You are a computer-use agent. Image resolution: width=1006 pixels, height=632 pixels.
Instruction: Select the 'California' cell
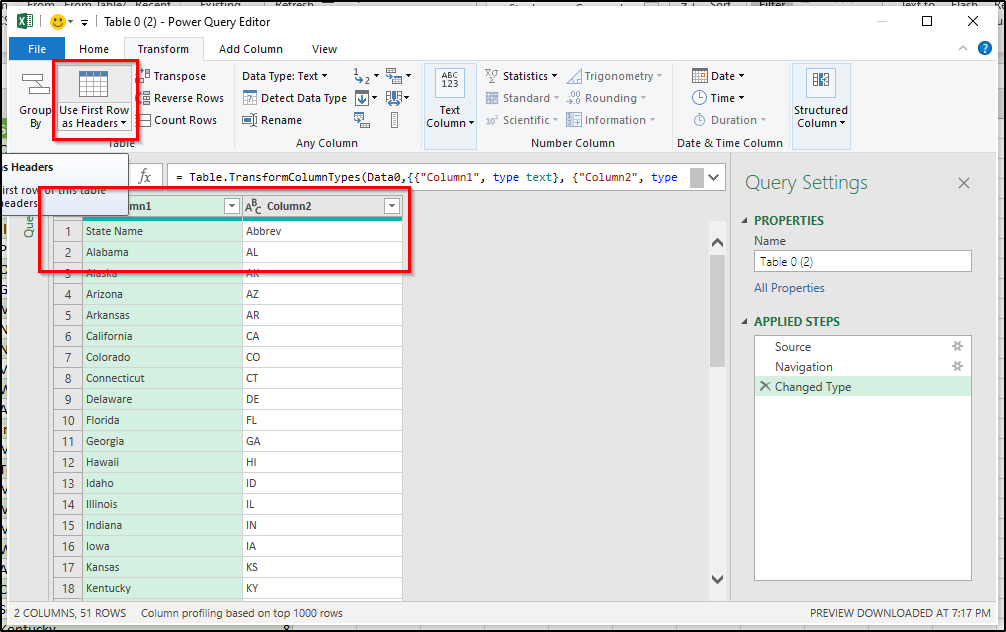pyautogui.click(x=163, y=336)
